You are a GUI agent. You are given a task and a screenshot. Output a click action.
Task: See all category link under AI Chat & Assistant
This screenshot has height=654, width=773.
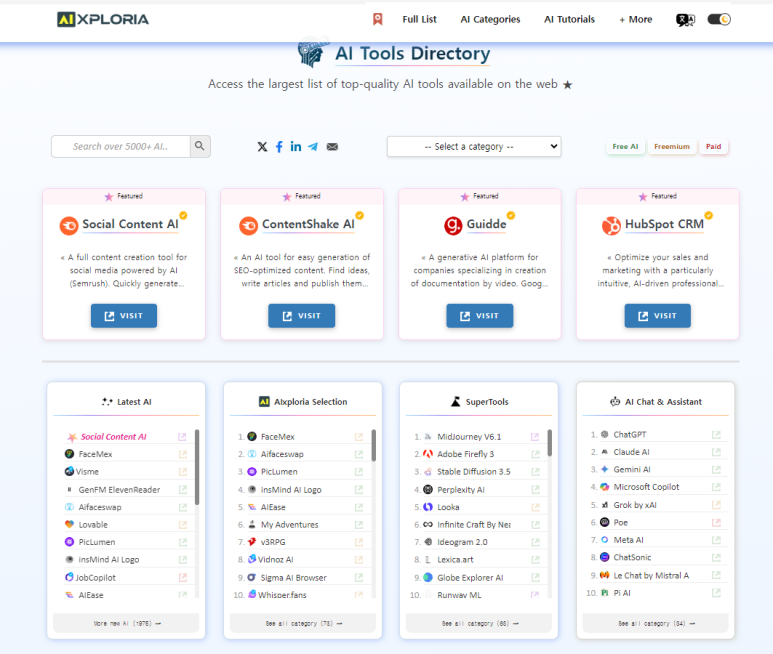(655, 623)
